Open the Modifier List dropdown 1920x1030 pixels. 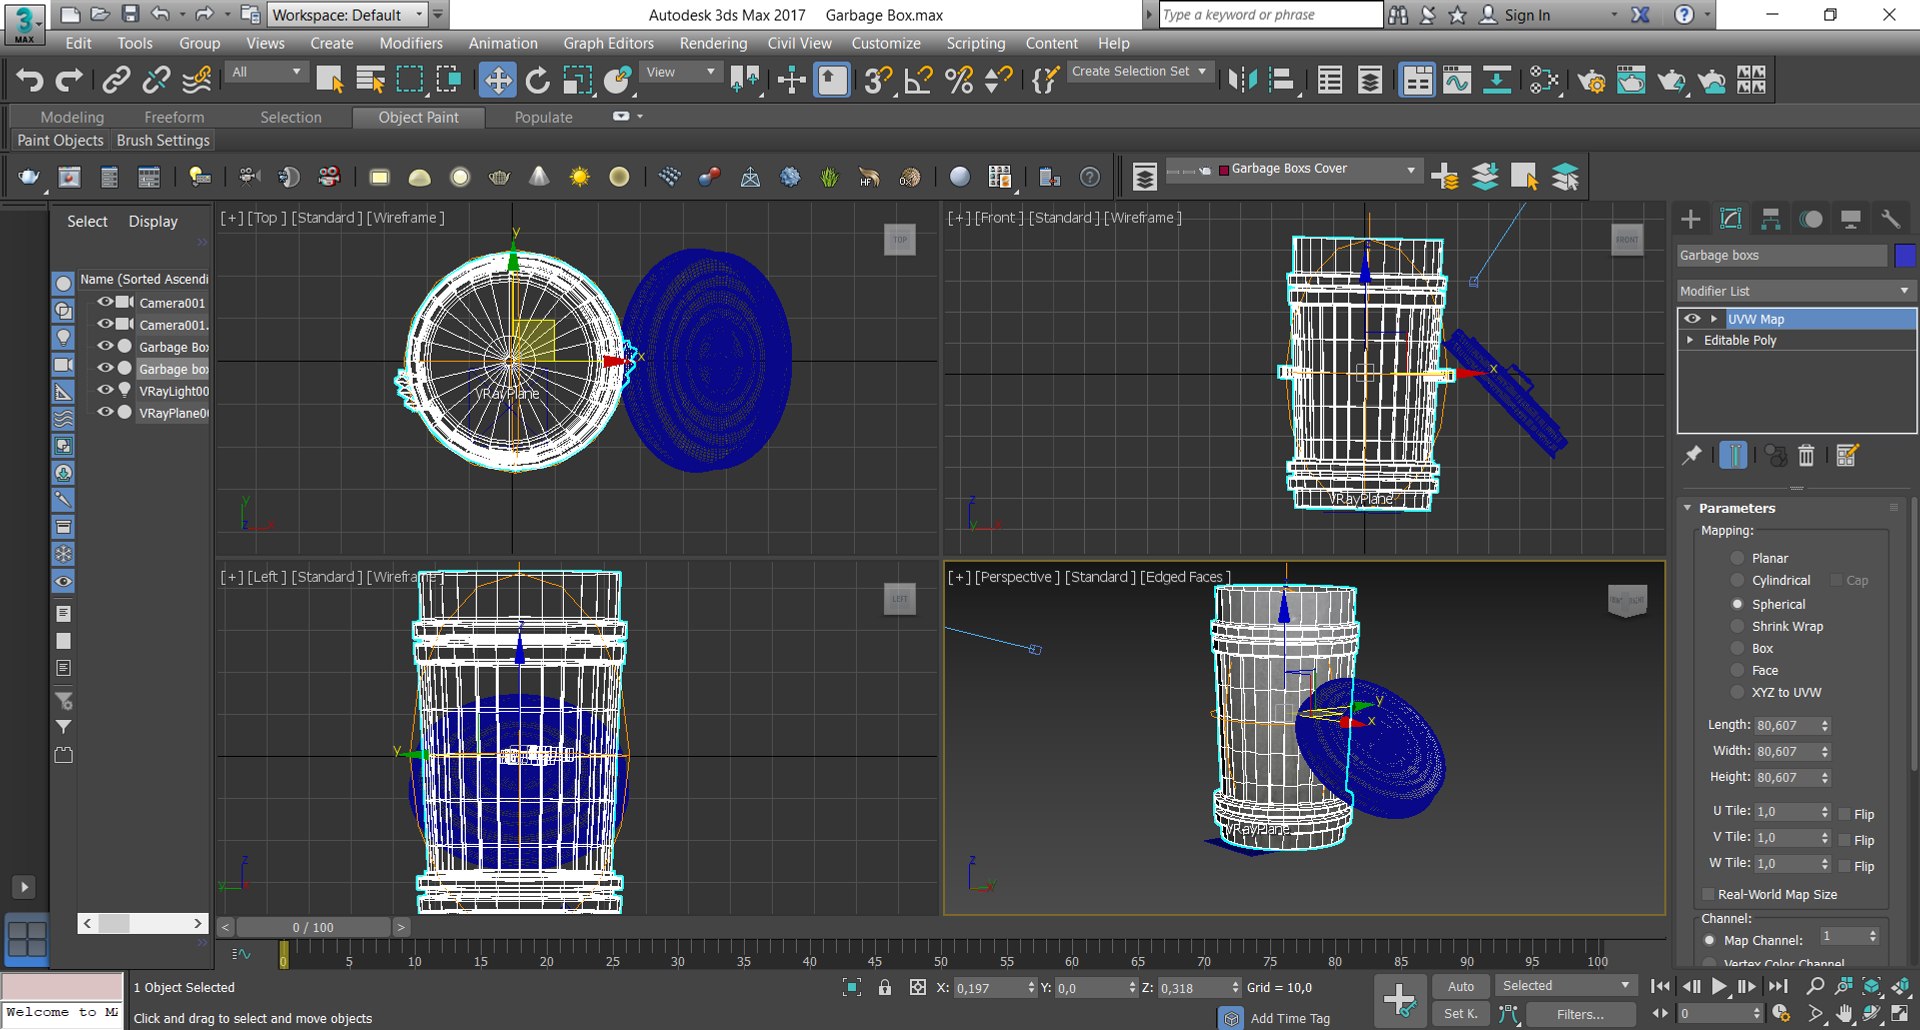click(x=1796, y=290)
